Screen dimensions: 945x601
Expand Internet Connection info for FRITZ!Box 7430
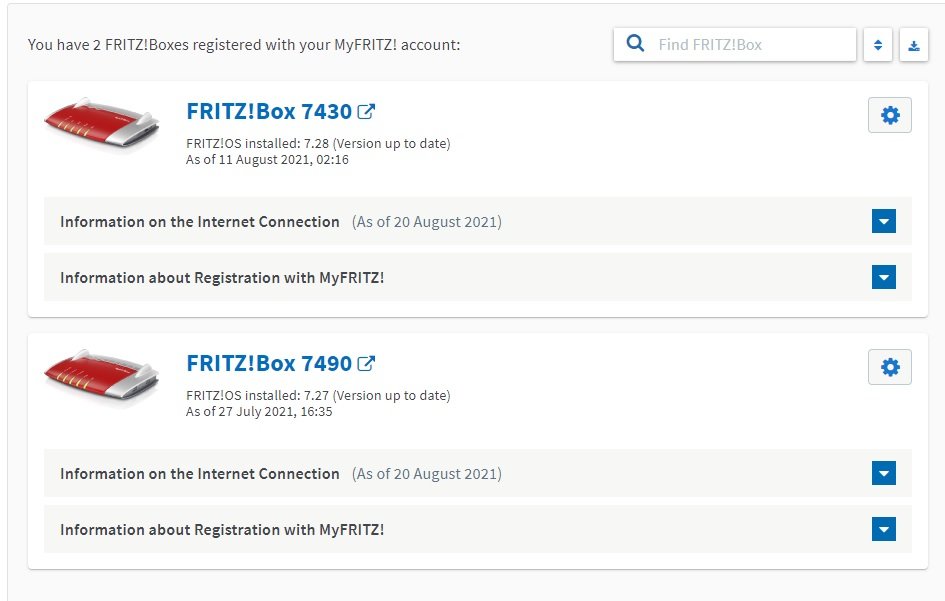tap(884, 221)
